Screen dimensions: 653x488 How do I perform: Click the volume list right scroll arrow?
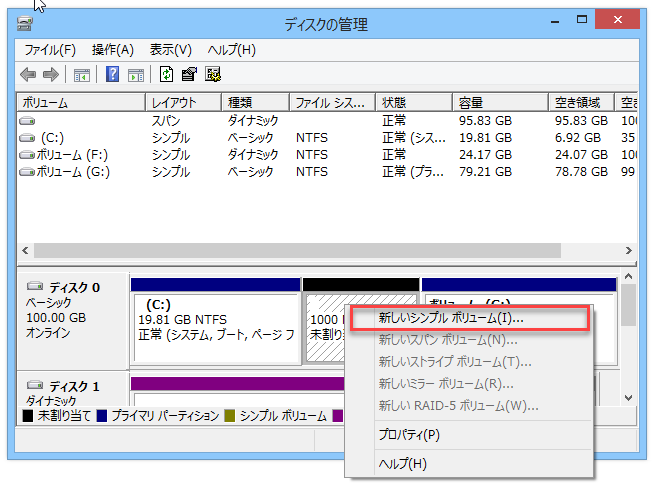coord(629,251)
